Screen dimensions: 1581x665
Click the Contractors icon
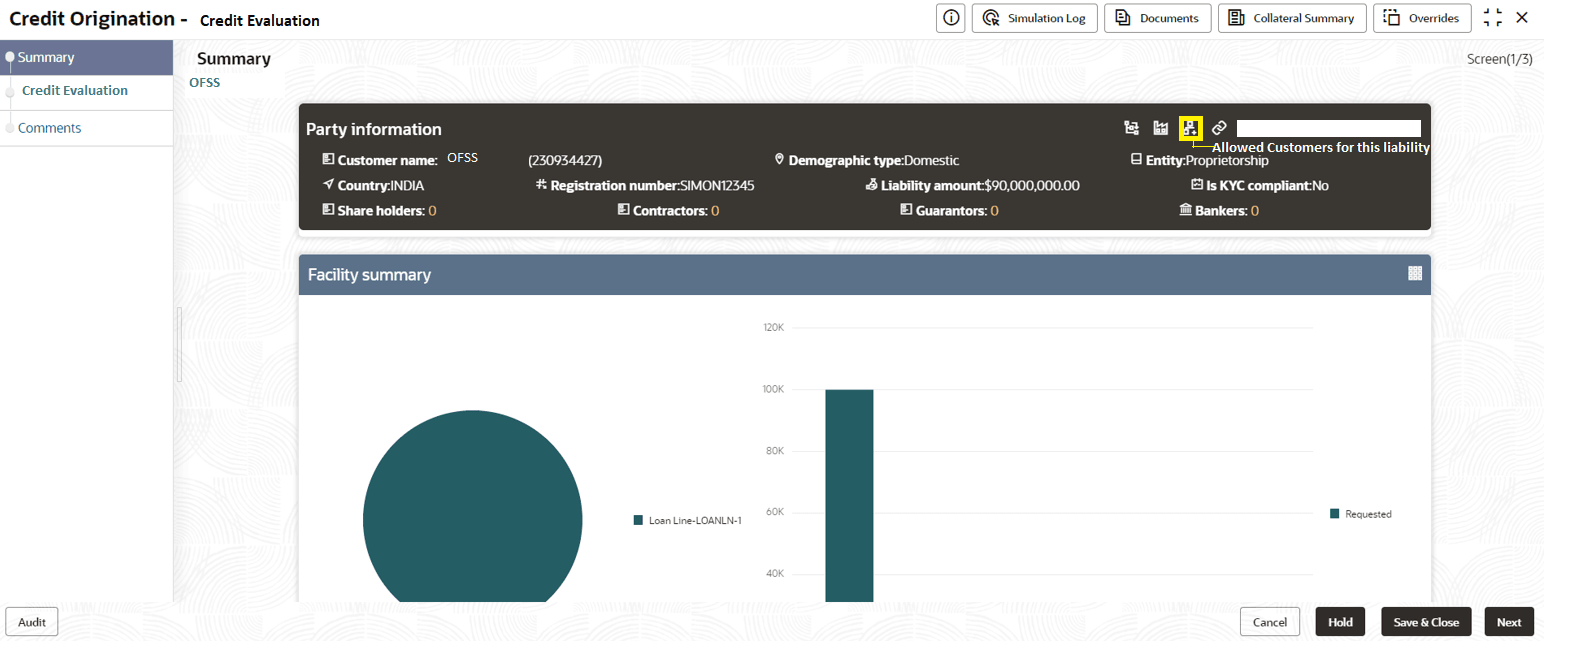point(623,209)
